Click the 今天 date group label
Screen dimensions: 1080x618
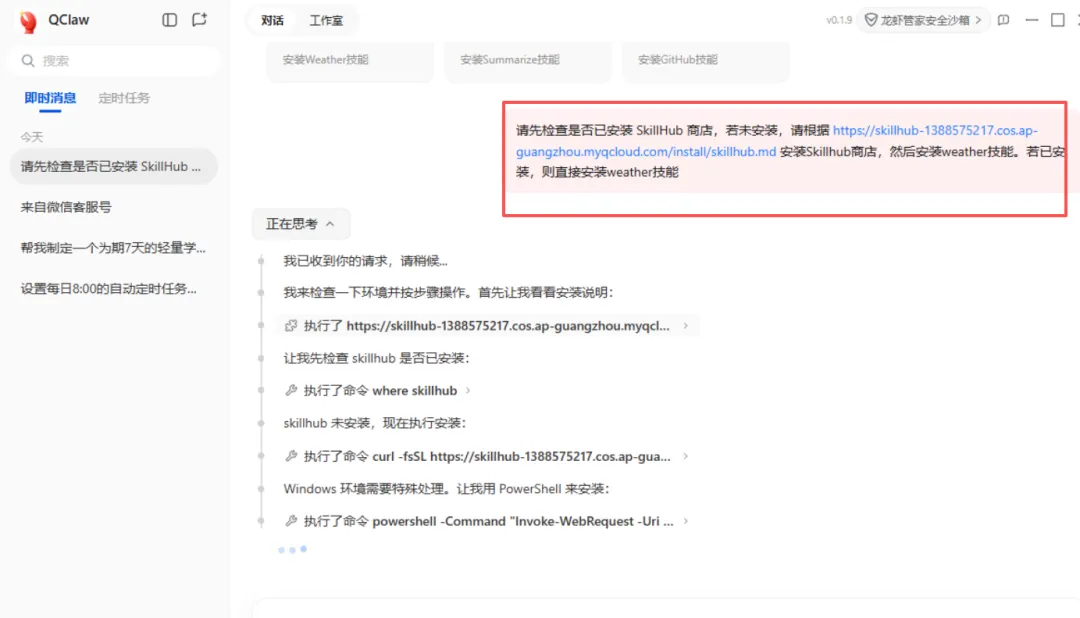pos(32,137)
